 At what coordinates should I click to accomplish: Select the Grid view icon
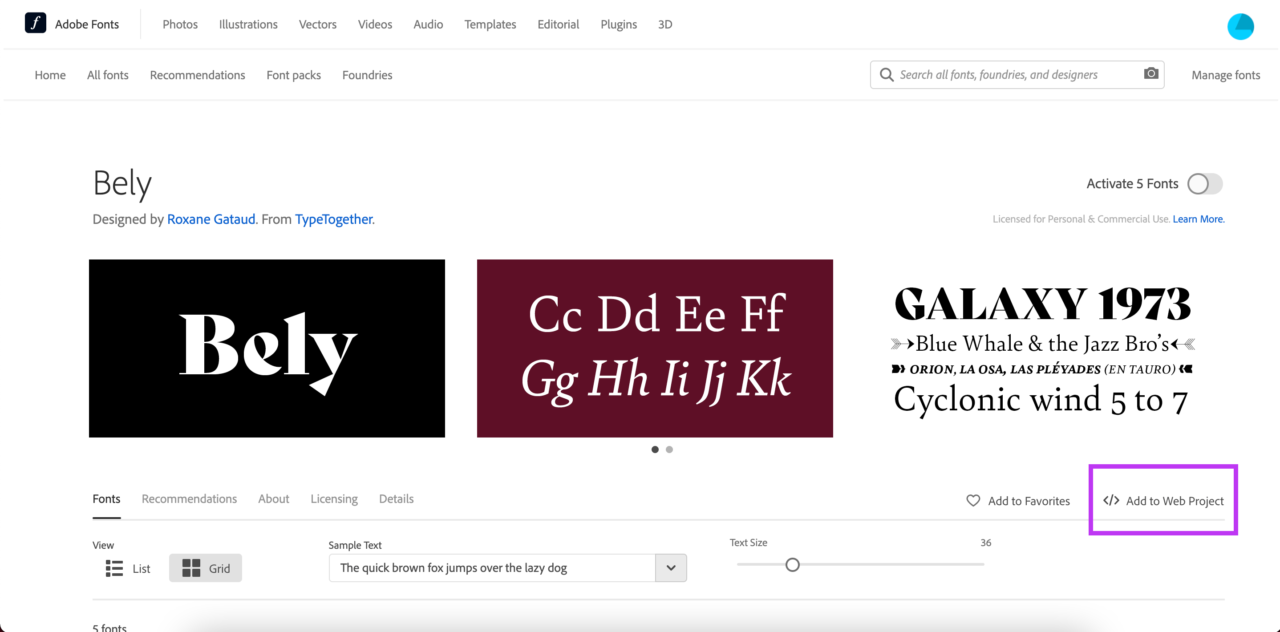(189, 567)
